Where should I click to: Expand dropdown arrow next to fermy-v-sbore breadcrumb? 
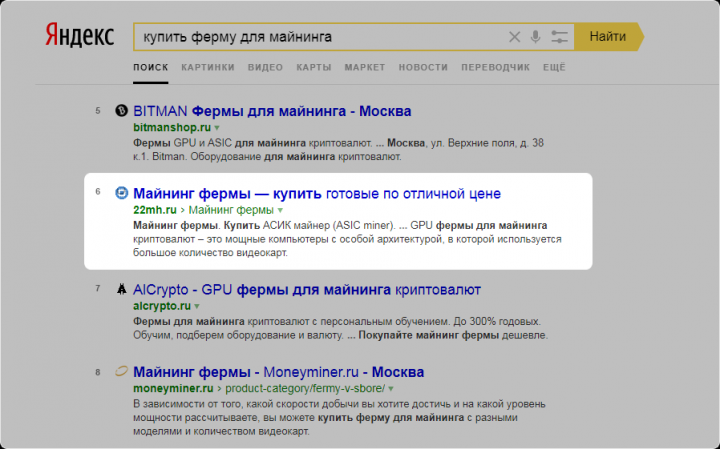click(391, 389)
